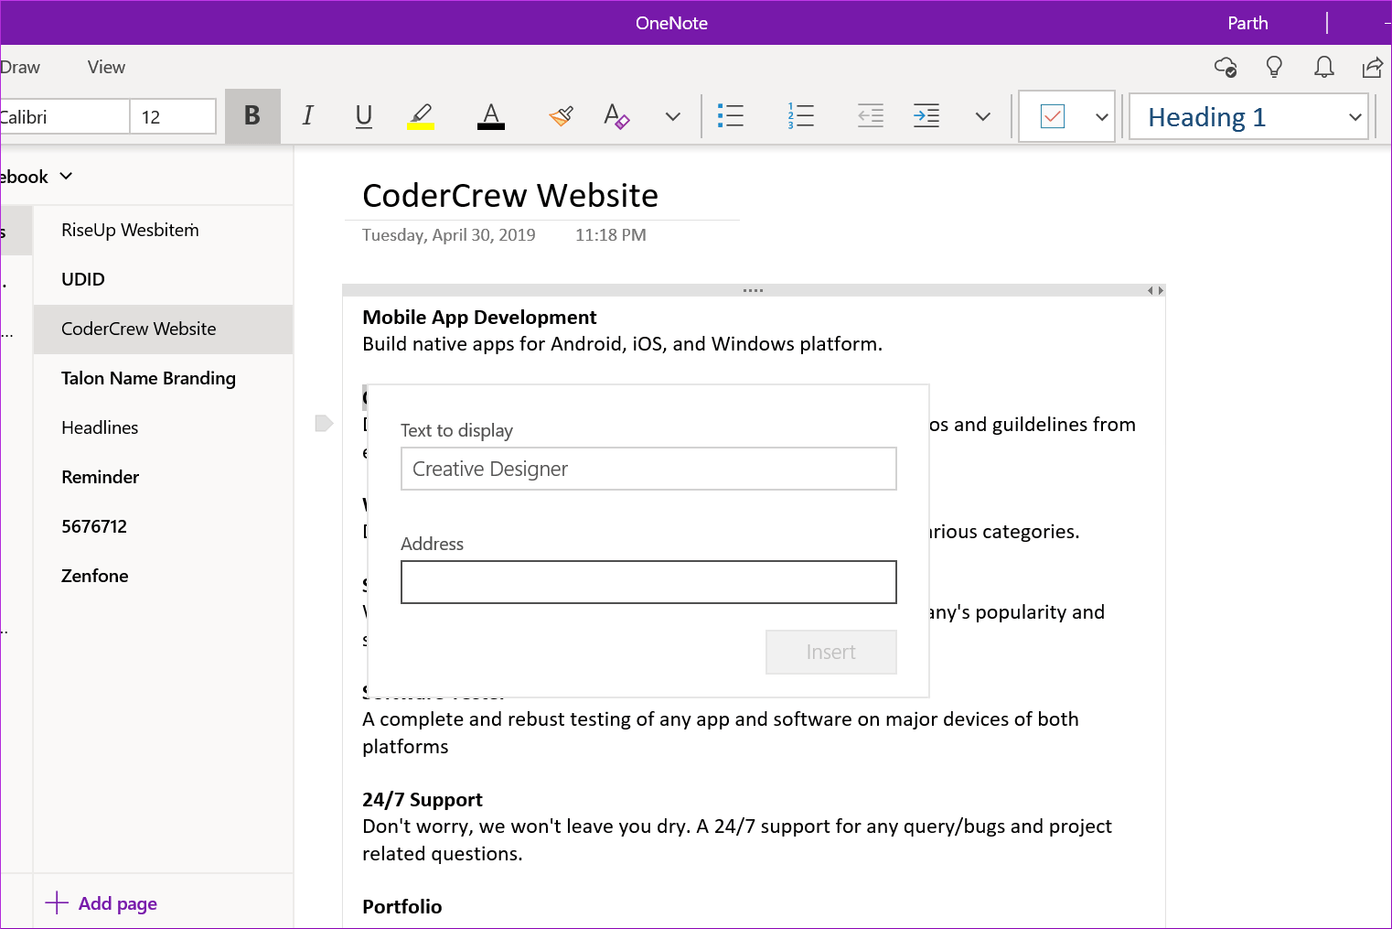
Task: Select the Format Painter tool
Action: tap(561, 116)
